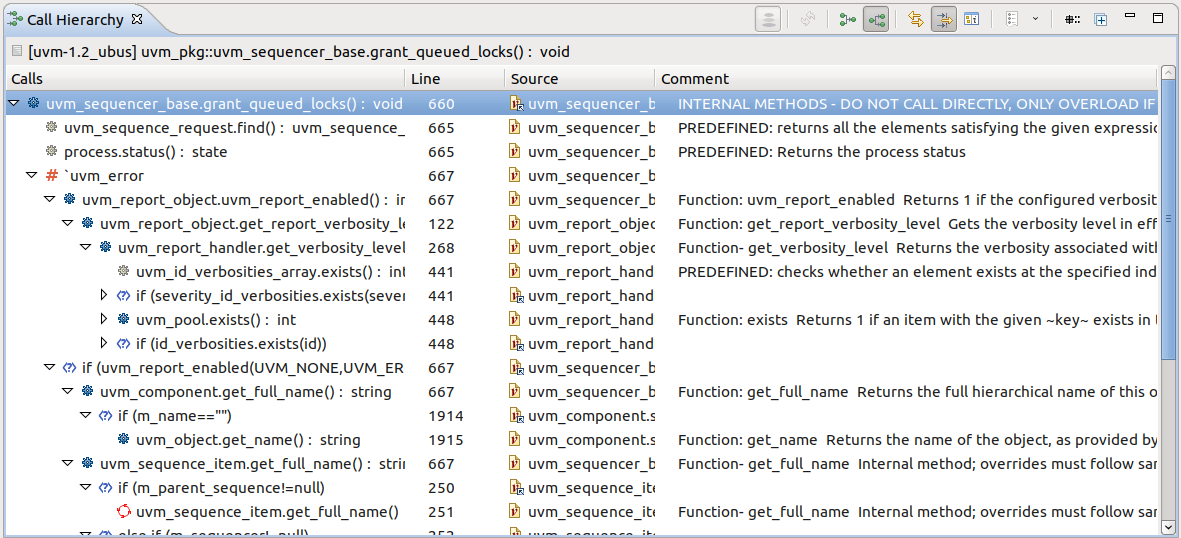Click the recursive call icon for uvm_sequence_item.get_full_name()
Image resolution: width=1181 pixels, height=538 pixels.
124,512
